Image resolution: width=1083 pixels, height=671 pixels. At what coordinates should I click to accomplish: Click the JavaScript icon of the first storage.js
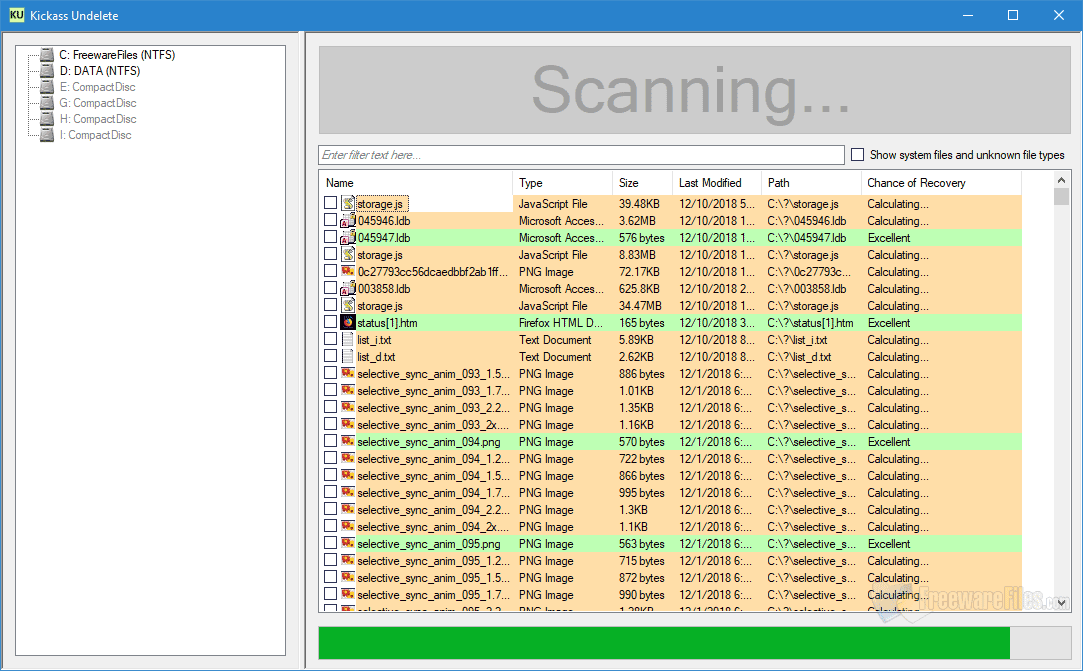pyautogui.click(x=348, y=204)
